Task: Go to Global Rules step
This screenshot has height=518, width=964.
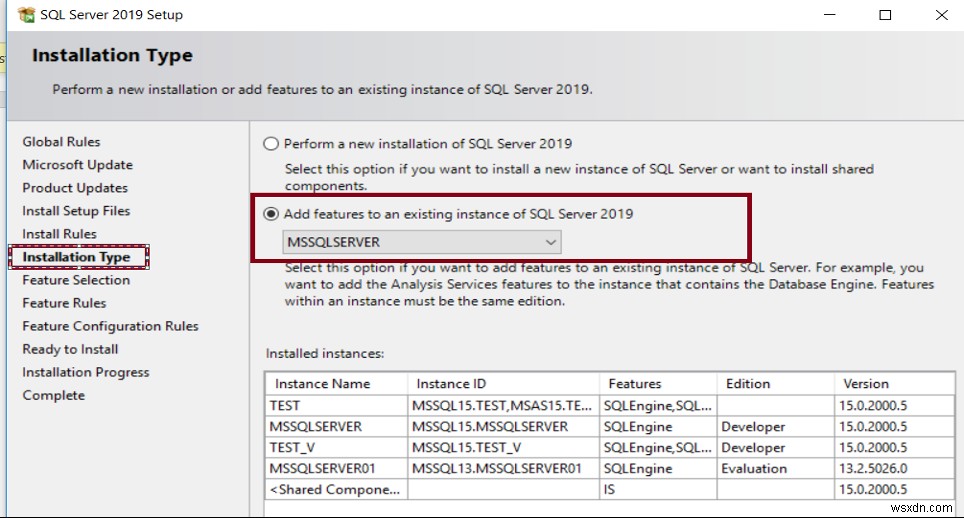Action: pyautogui.click(x=61, y=142)
